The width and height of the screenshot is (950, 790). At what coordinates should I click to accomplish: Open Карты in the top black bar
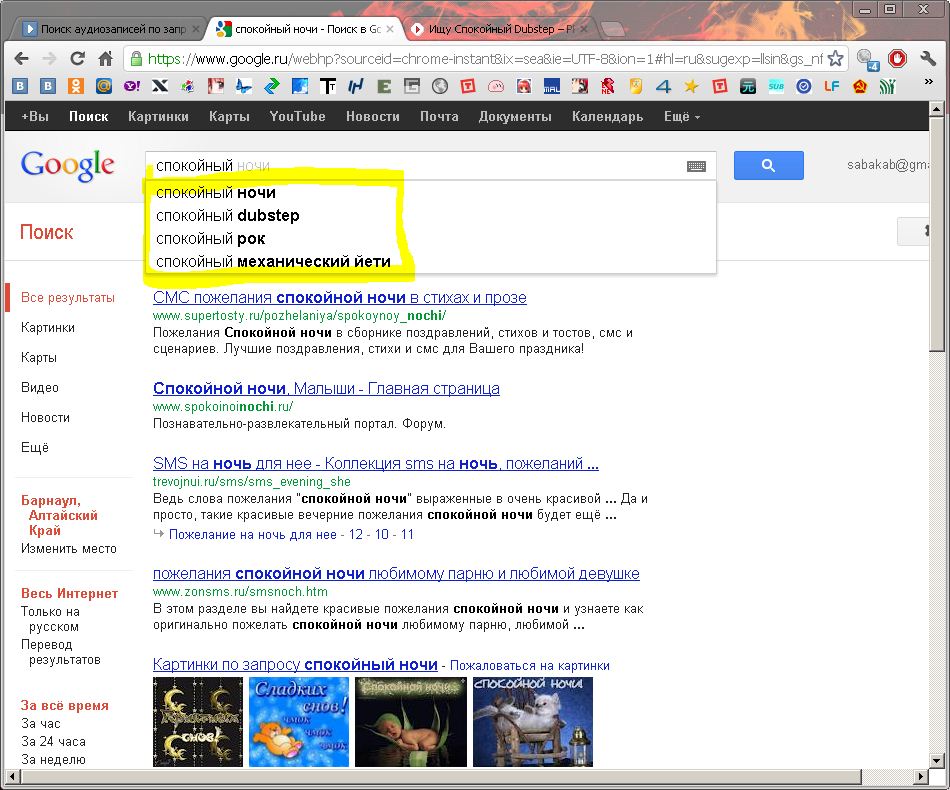pos(229,116)
